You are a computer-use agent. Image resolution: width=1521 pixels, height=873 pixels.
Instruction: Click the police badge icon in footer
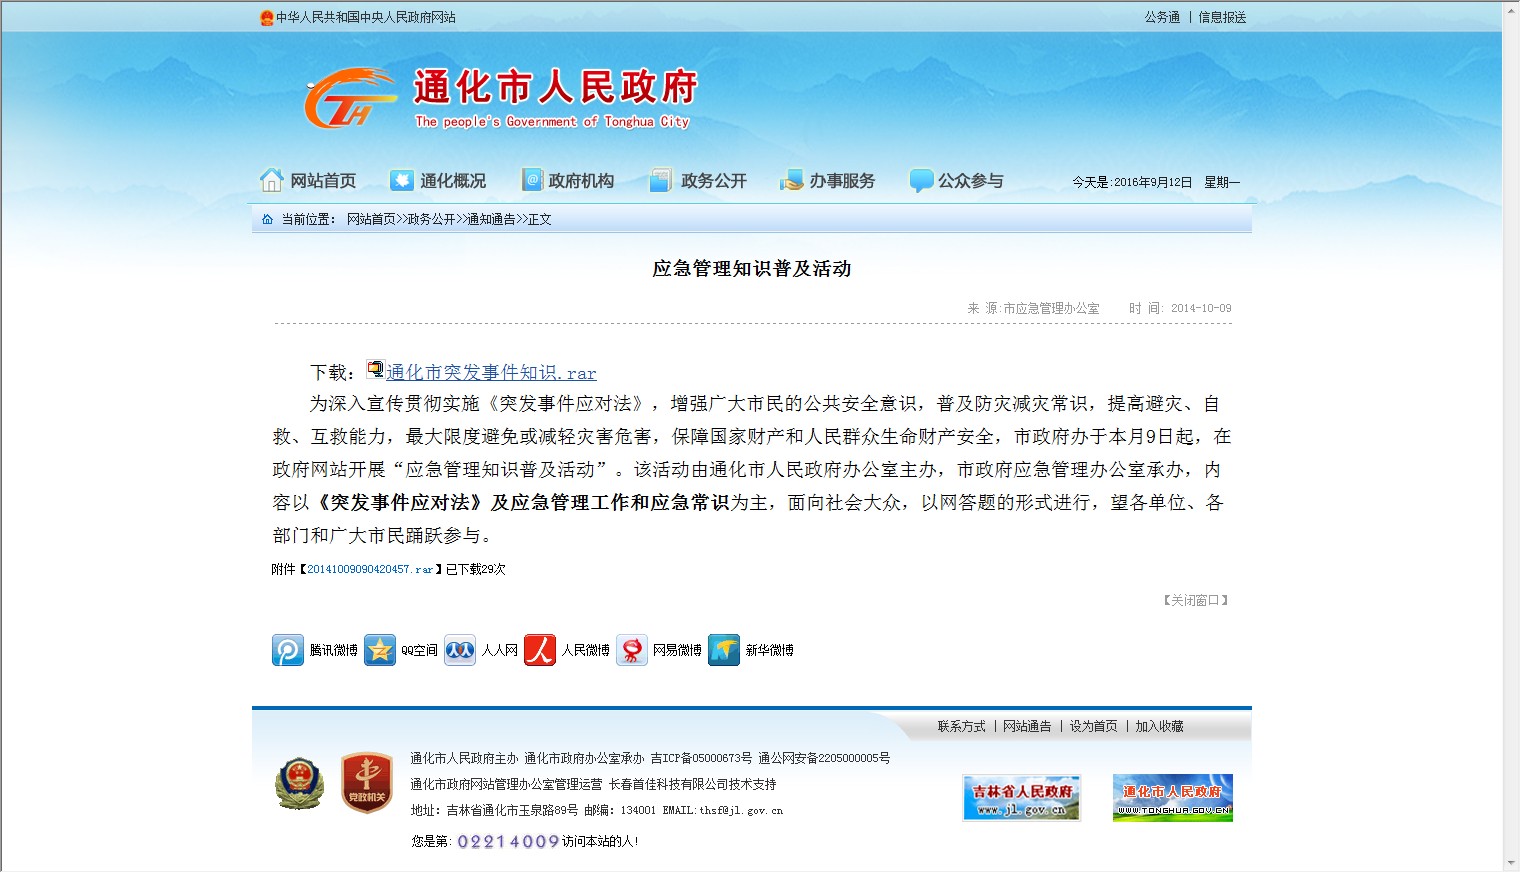coord(300,783)
